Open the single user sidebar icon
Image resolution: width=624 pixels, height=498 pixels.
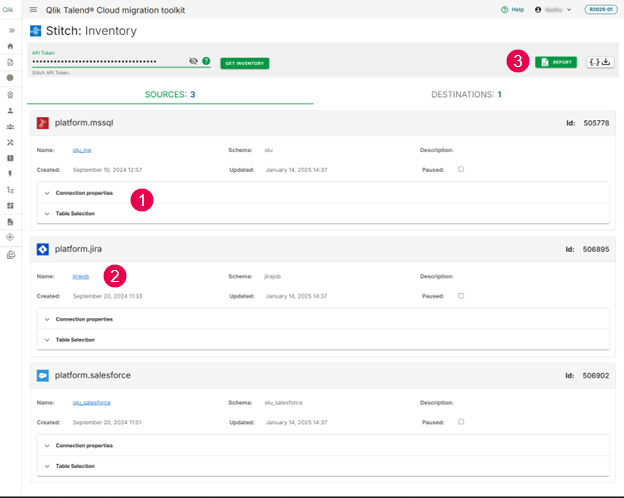[10, 111]
